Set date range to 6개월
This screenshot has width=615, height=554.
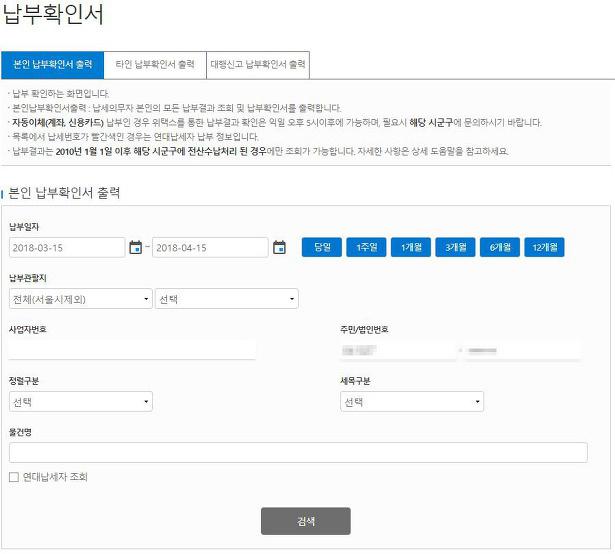pyautogui.click(x=500, y=247)
